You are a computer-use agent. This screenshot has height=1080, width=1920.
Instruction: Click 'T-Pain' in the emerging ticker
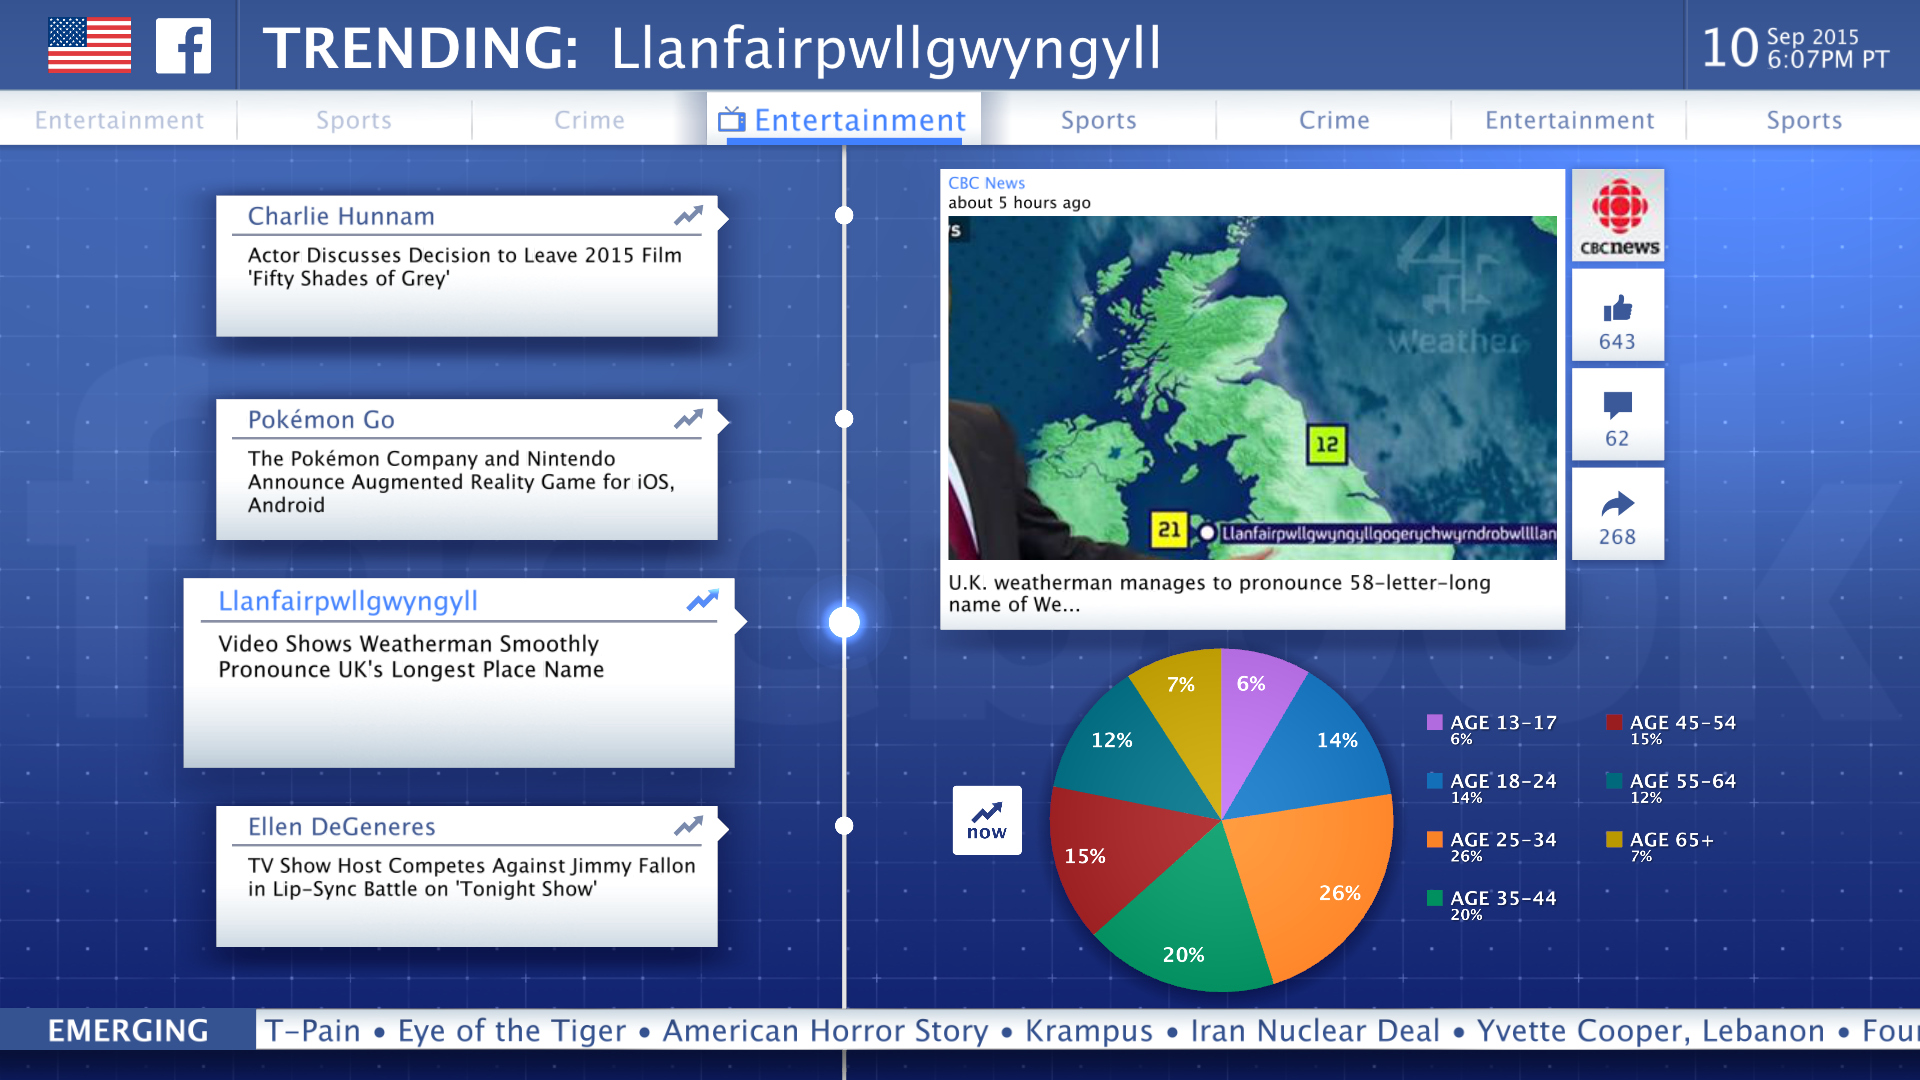click(x=312, y=1030)
